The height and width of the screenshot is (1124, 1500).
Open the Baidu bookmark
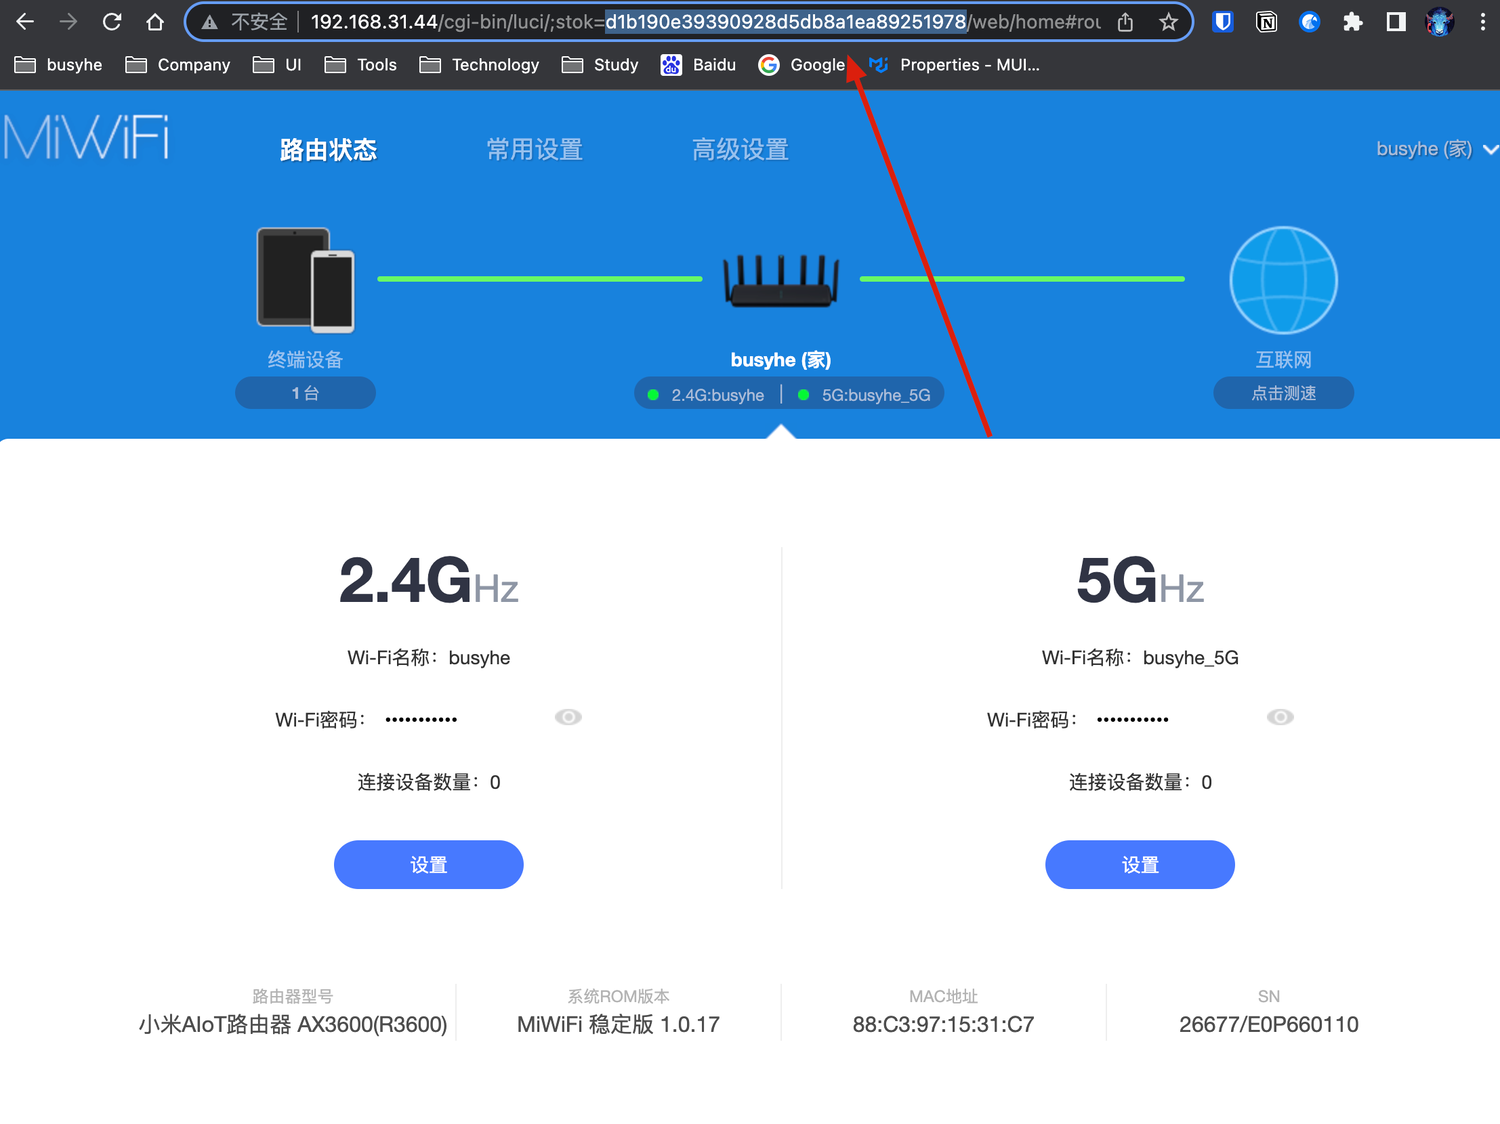[x=698, y=65]
